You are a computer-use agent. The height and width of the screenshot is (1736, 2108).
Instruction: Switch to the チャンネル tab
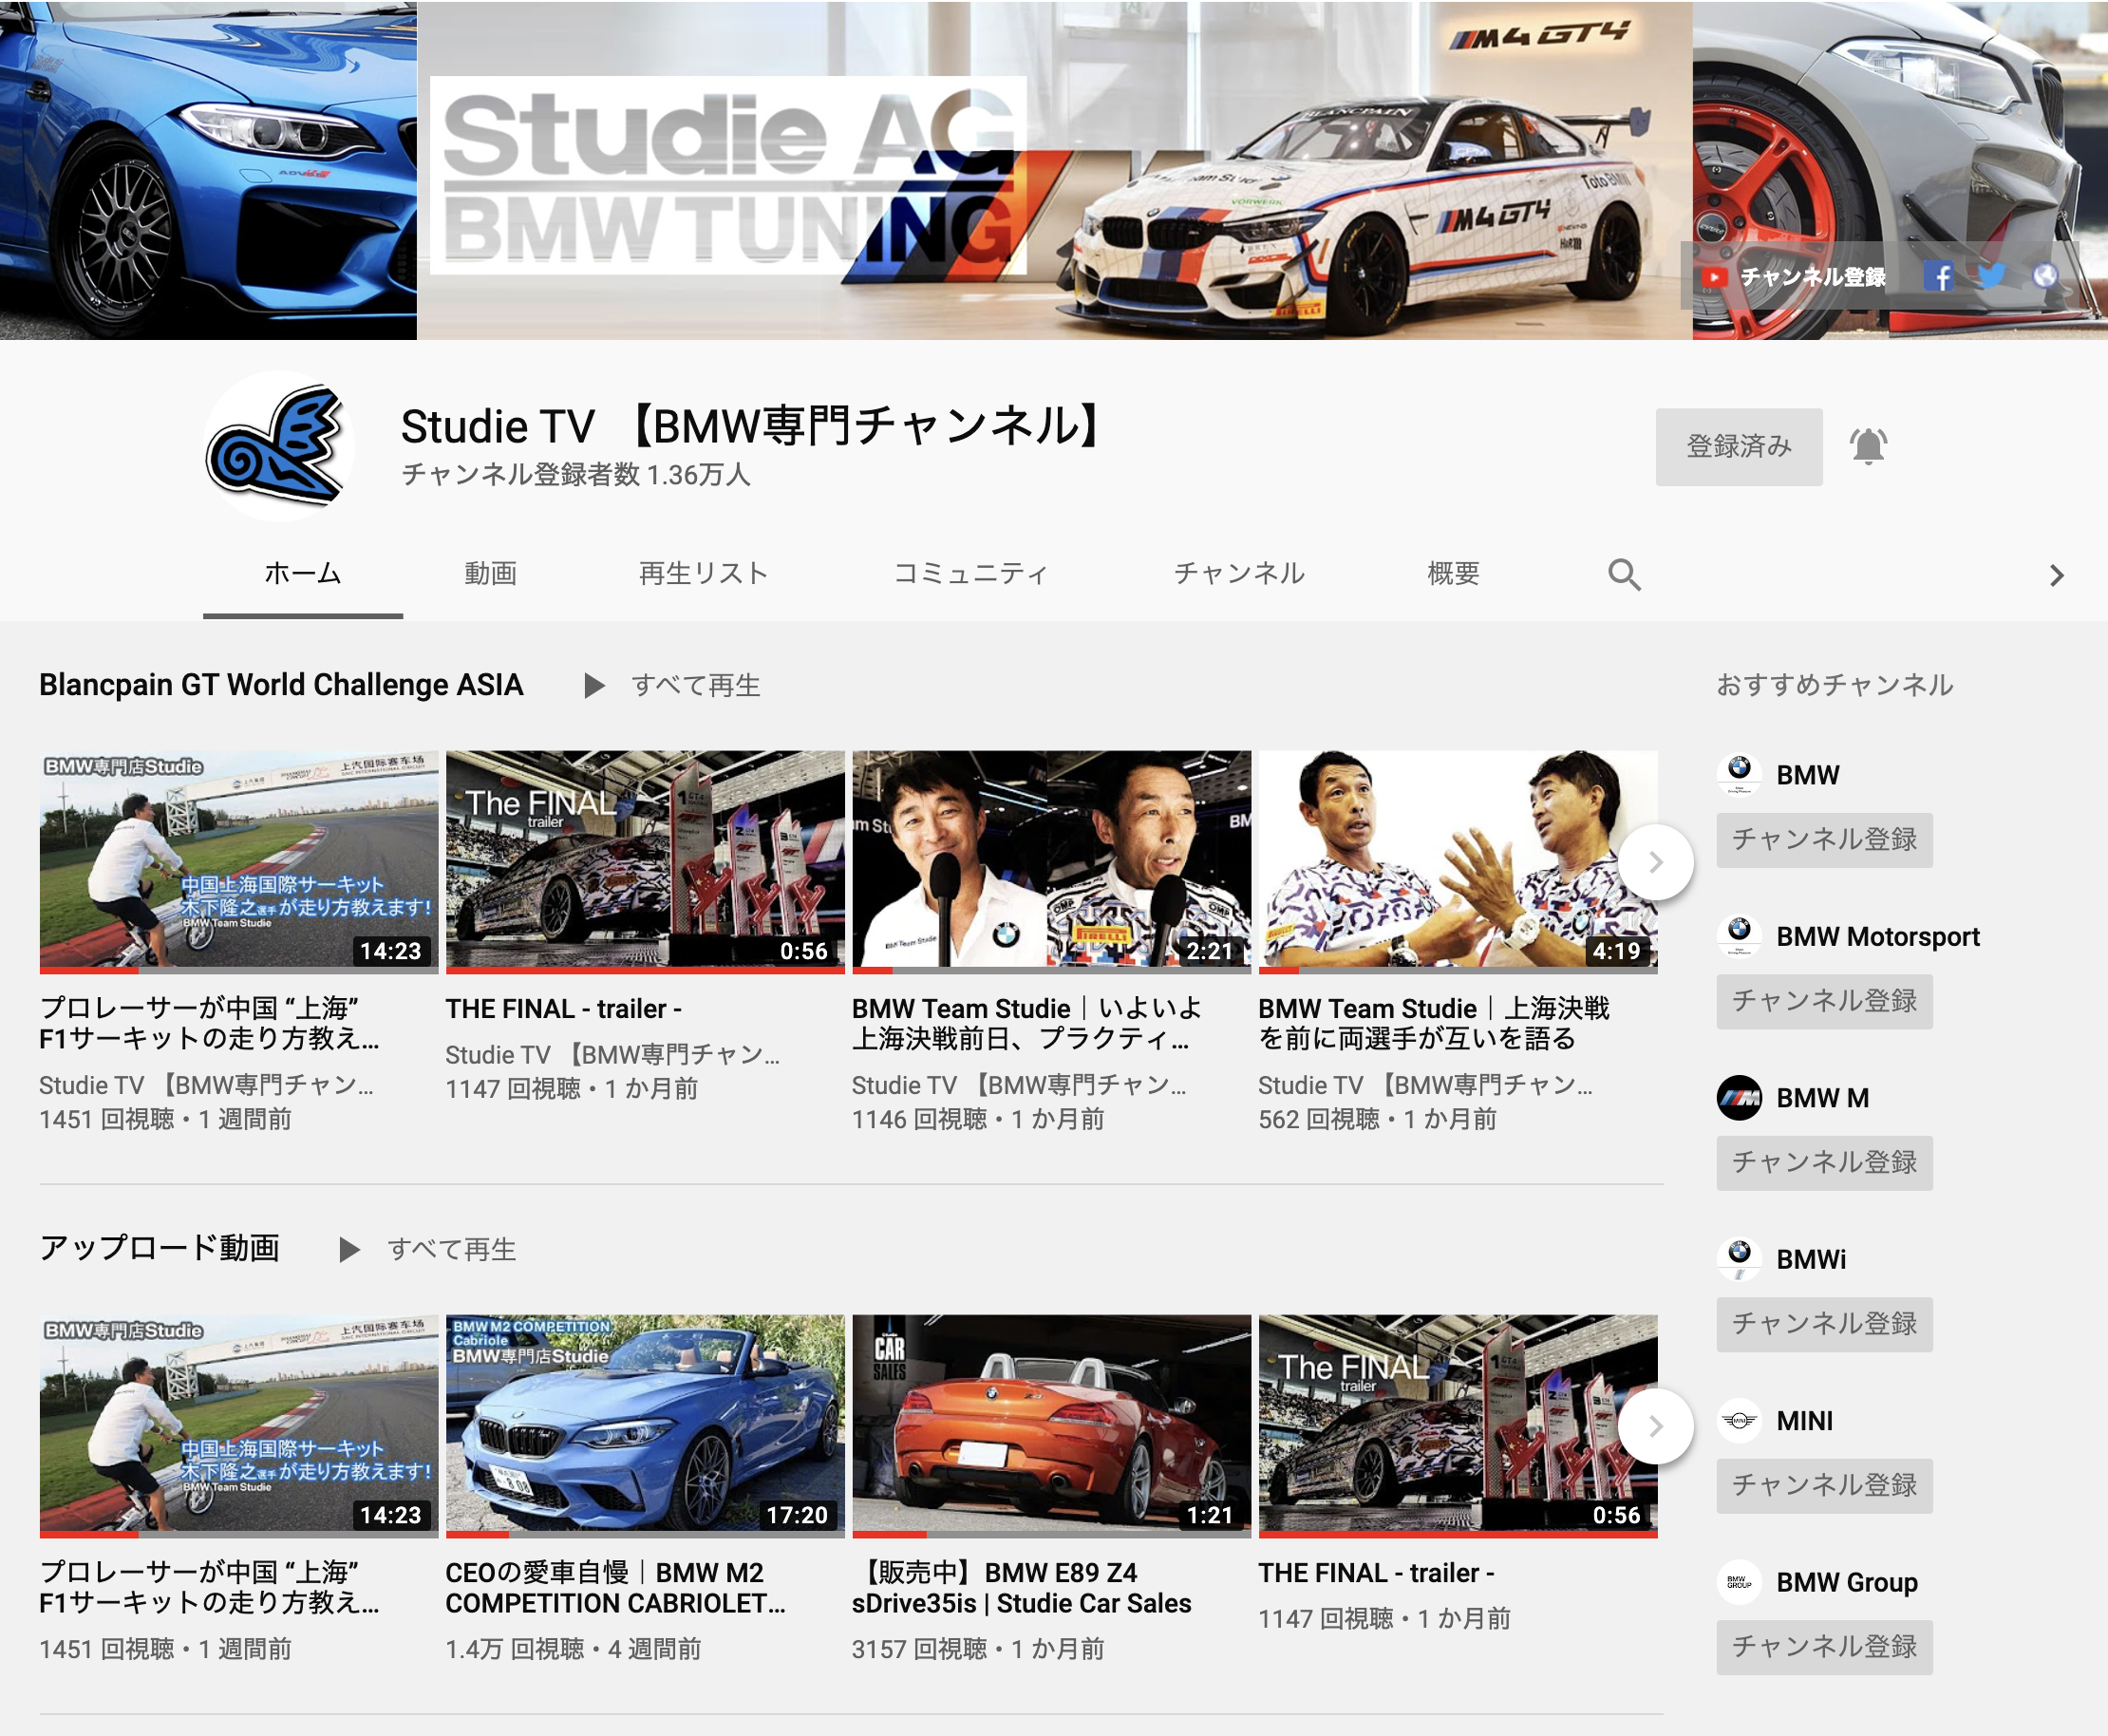pos(1238,573)
